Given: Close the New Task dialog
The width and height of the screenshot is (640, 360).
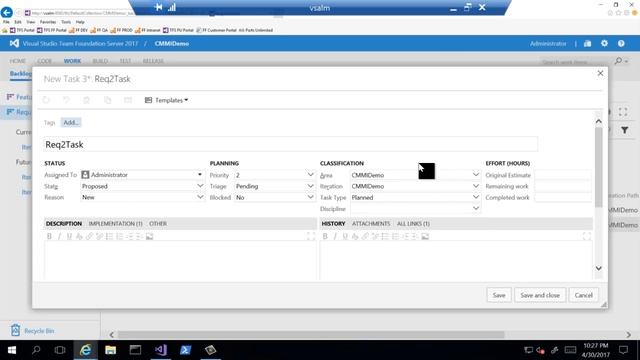Looking at the screenshot, I should 600,73.
